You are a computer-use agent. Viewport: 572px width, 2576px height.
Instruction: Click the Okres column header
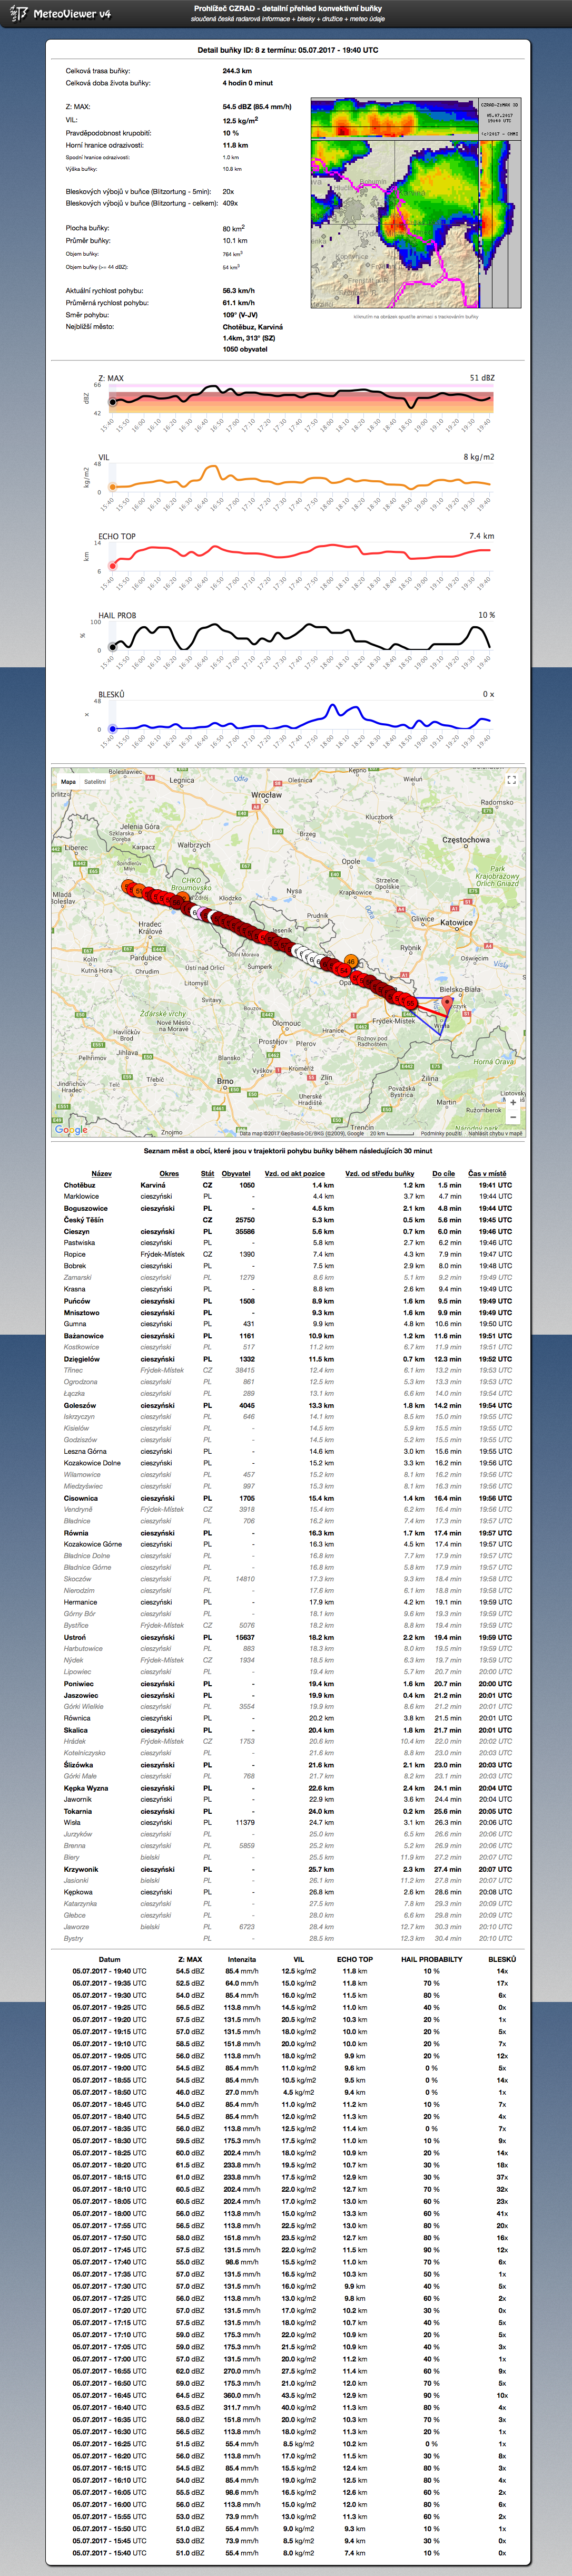coord(169,1174)
